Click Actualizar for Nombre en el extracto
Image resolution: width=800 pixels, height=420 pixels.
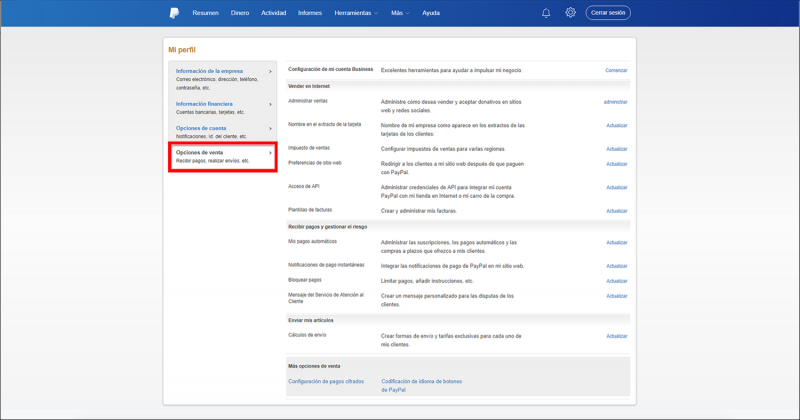[616, 126]
